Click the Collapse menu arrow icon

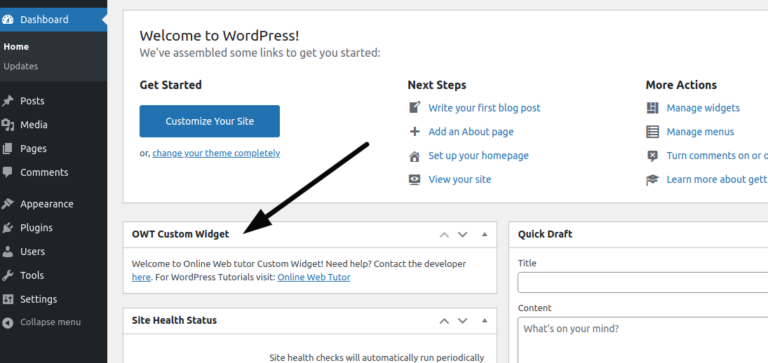click(x=7, y=322)
